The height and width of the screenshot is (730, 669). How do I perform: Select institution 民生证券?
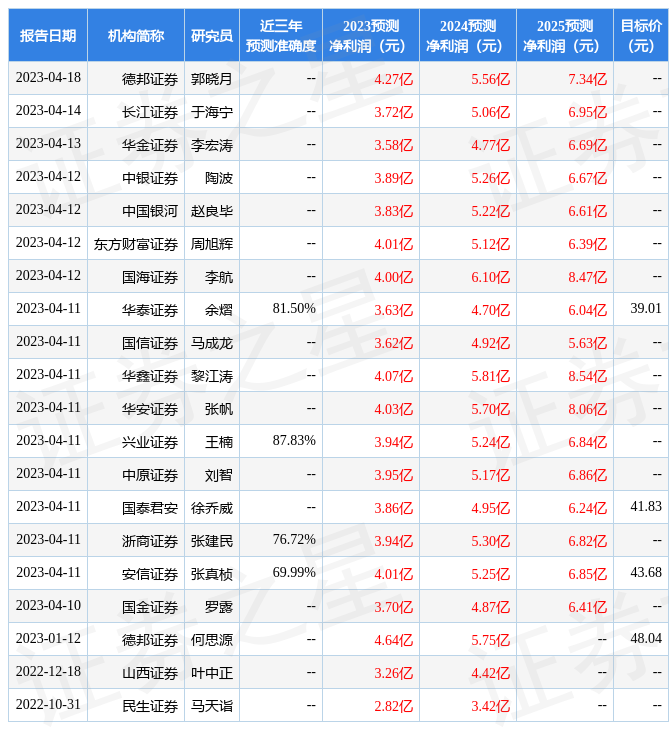click(x=150, y=707)
